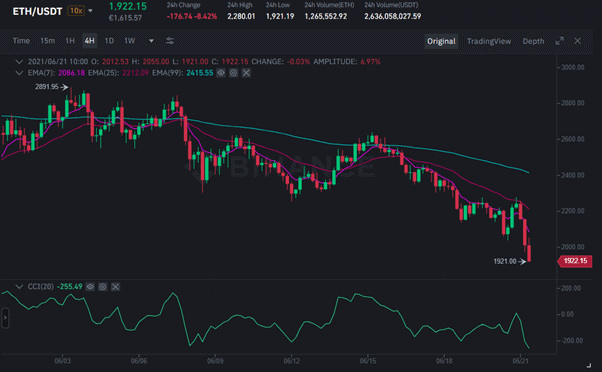Click the €1,615.57 converted price
Image resolution: width=602 pixels, height=372 pixels.
(125, 18)
